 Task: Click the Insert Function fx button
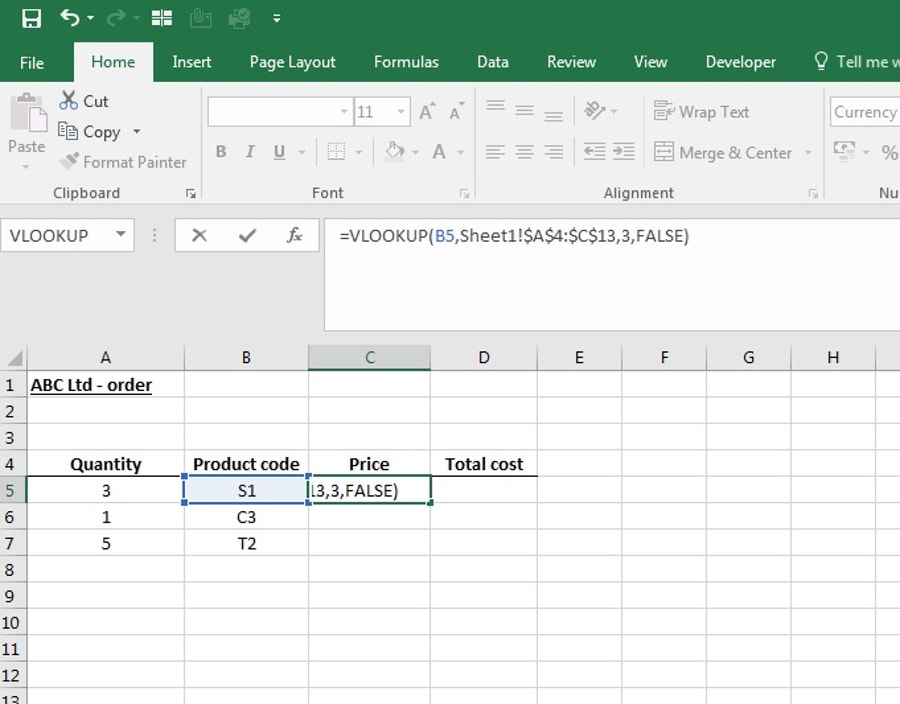(294, 235)
